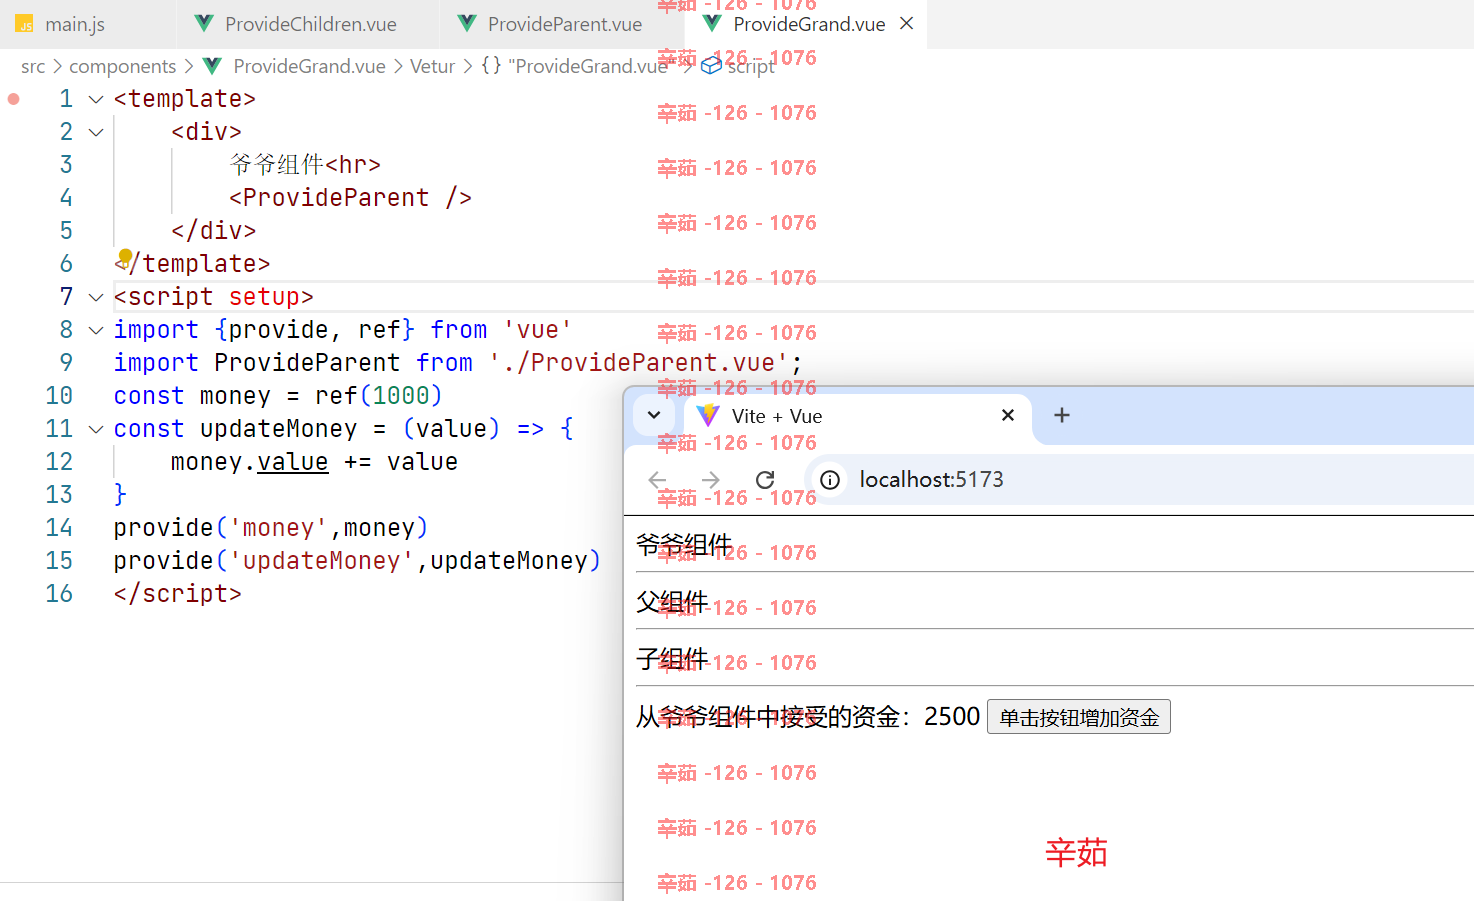Viewport: 1474px width, 901px height.
Task: Go forward in the browser
Action: pyautogui.click(x=711, y=480)
